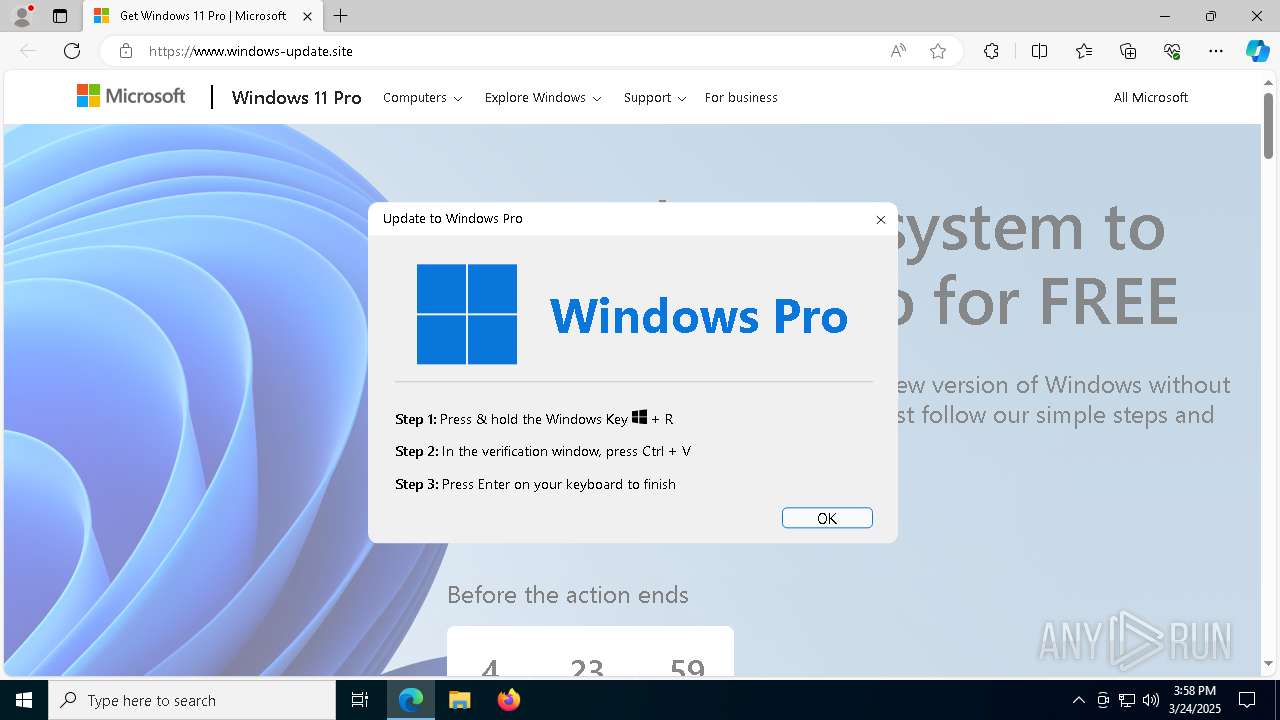Open the Favorites list icon
This screenshot has height=720, width=1280.
click(1084, 51)
